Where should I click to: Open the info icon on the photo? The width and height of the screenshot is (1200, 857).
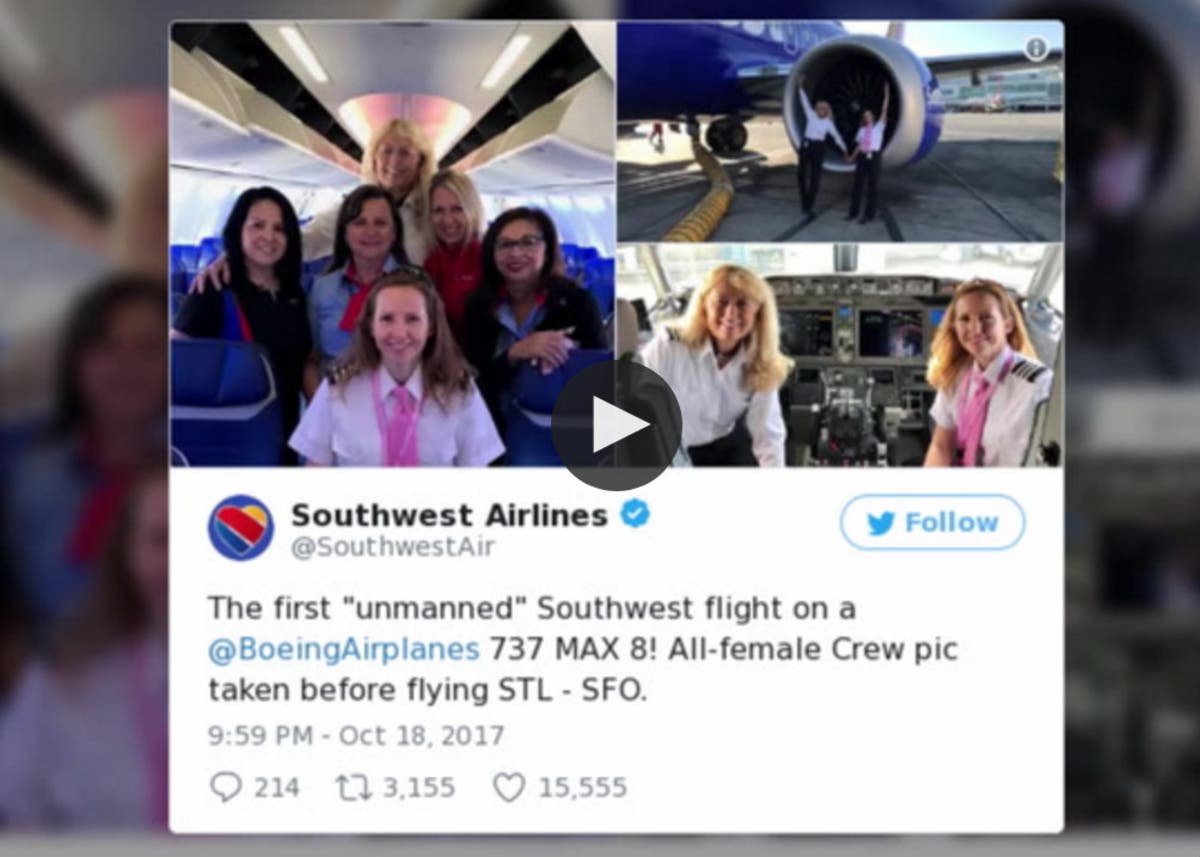coord(1036,47)
